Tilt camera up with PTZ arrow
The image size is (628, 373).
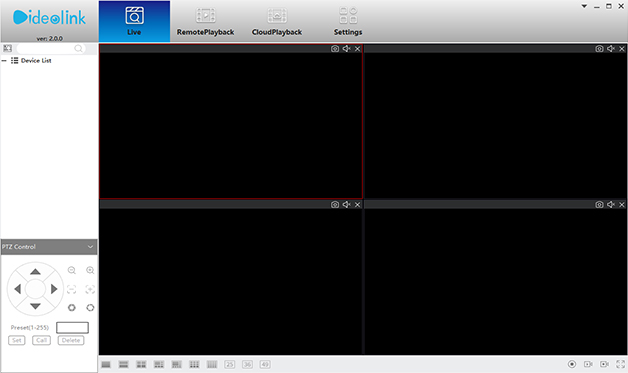coord(35,272)
